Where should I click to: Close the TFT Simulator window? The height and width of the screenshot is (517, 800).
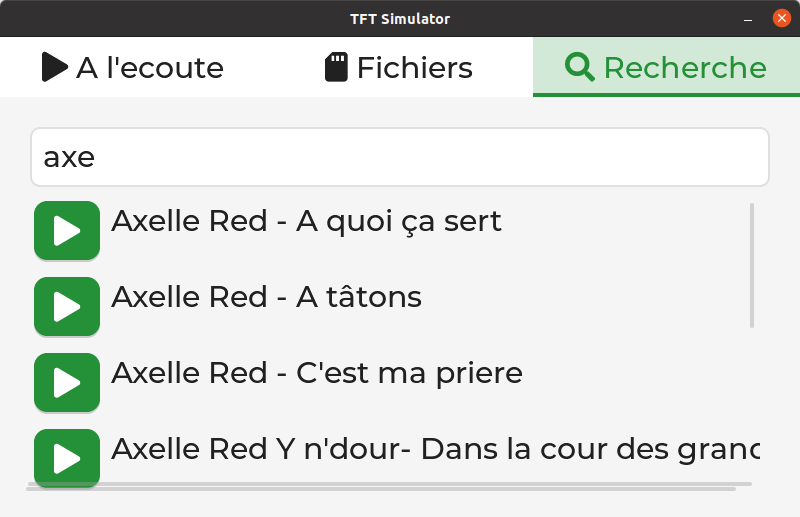(782, 18)
